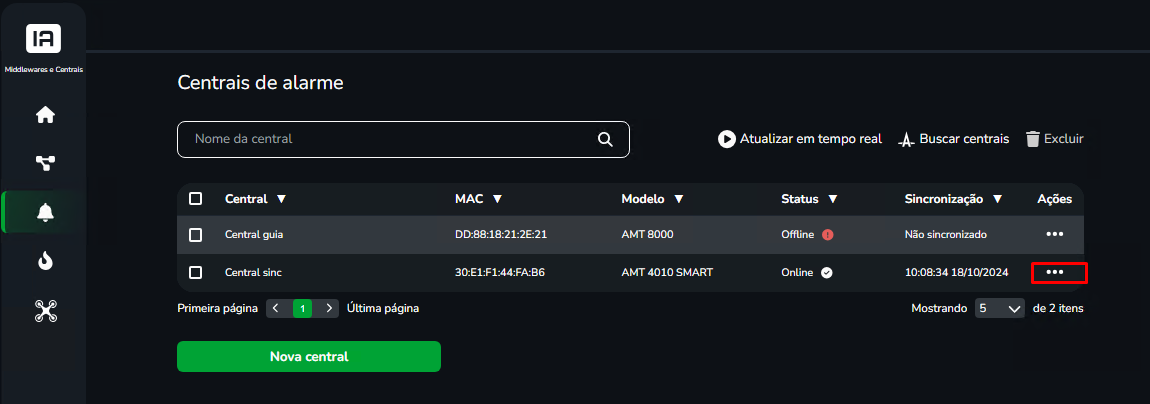Open the items-per-page dropdown showing 5
The image size is (1150, 404).
(x=1000, y=309)
